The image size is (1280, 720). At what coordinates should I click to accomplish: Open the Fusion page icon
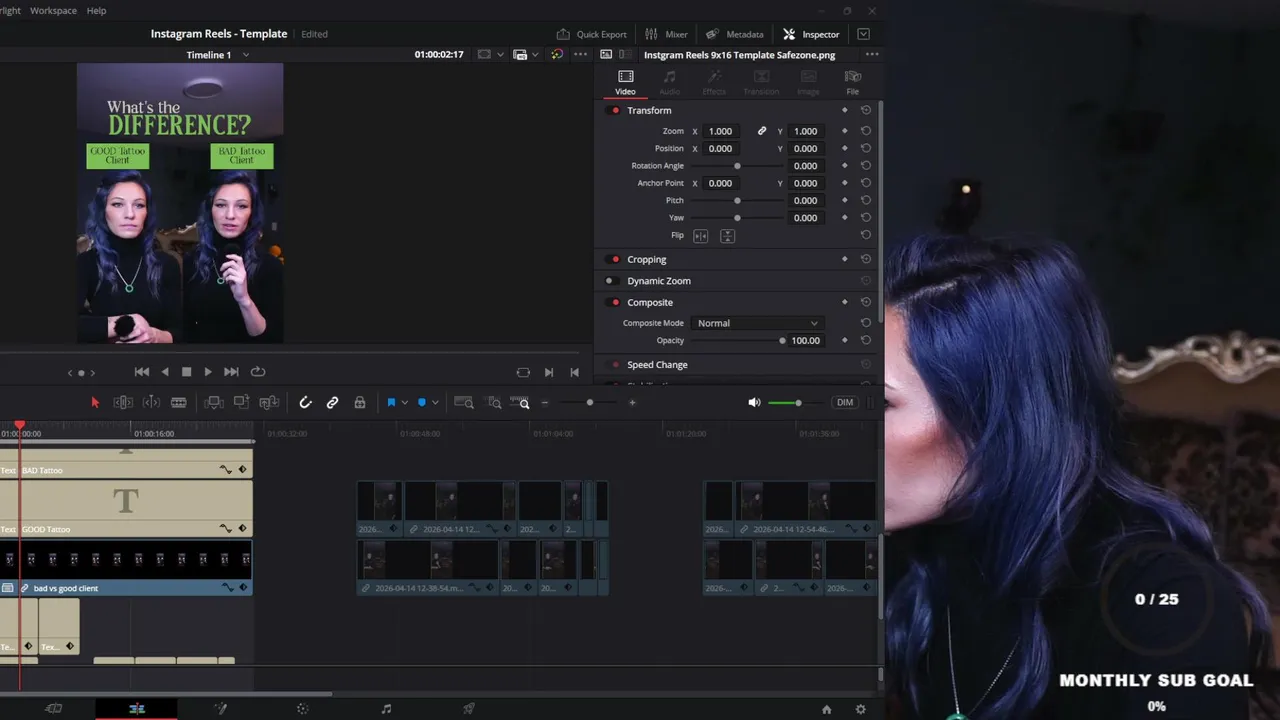pos(221,709)
